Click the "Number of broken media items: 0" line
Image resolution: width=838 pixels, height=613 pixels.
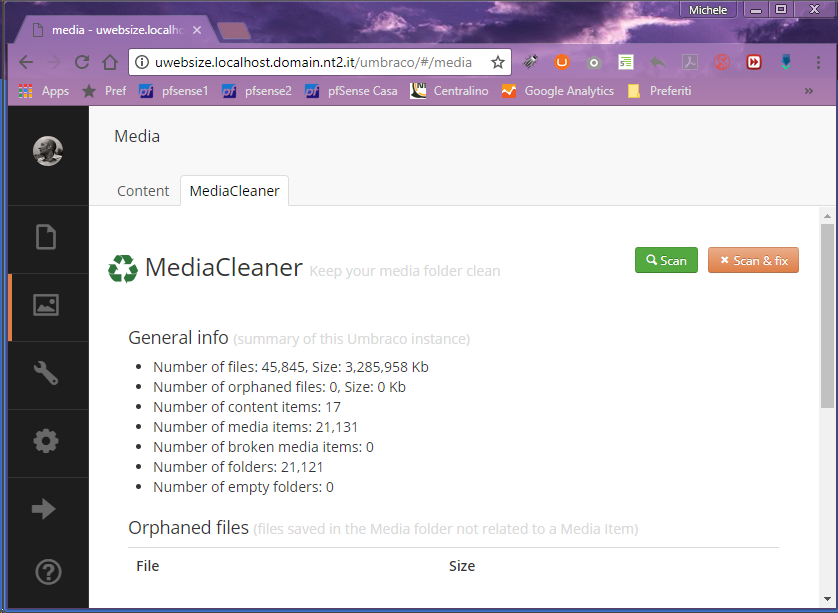pos(263,447)
